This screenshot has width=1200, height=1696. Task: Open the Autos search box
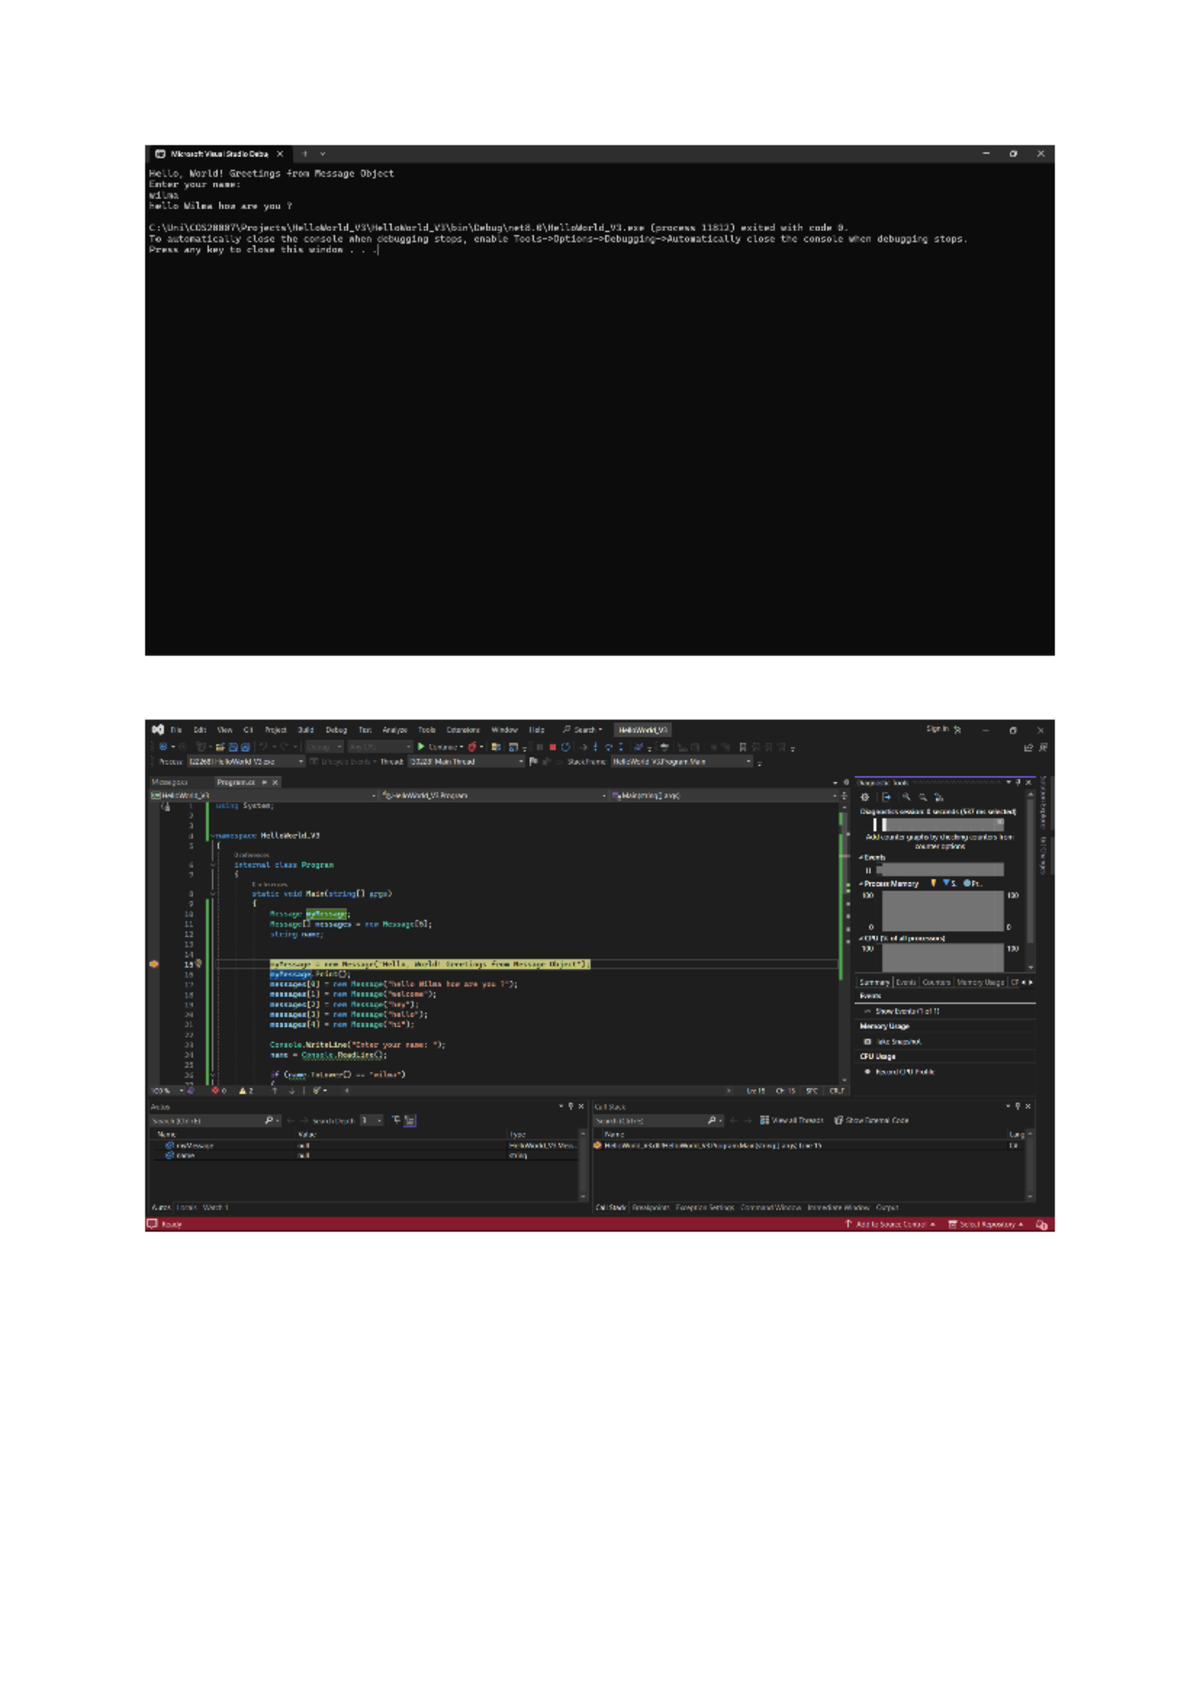coord(213,1120)
